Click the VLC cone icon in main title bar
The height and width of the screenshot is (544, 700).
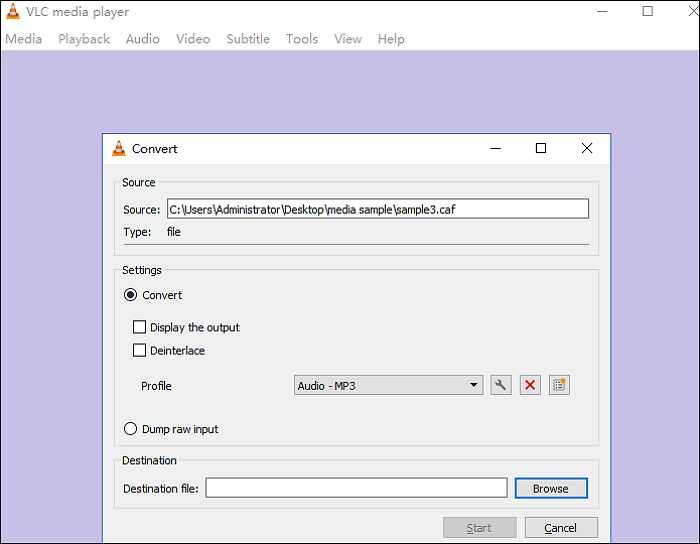[x=12, y=12]
